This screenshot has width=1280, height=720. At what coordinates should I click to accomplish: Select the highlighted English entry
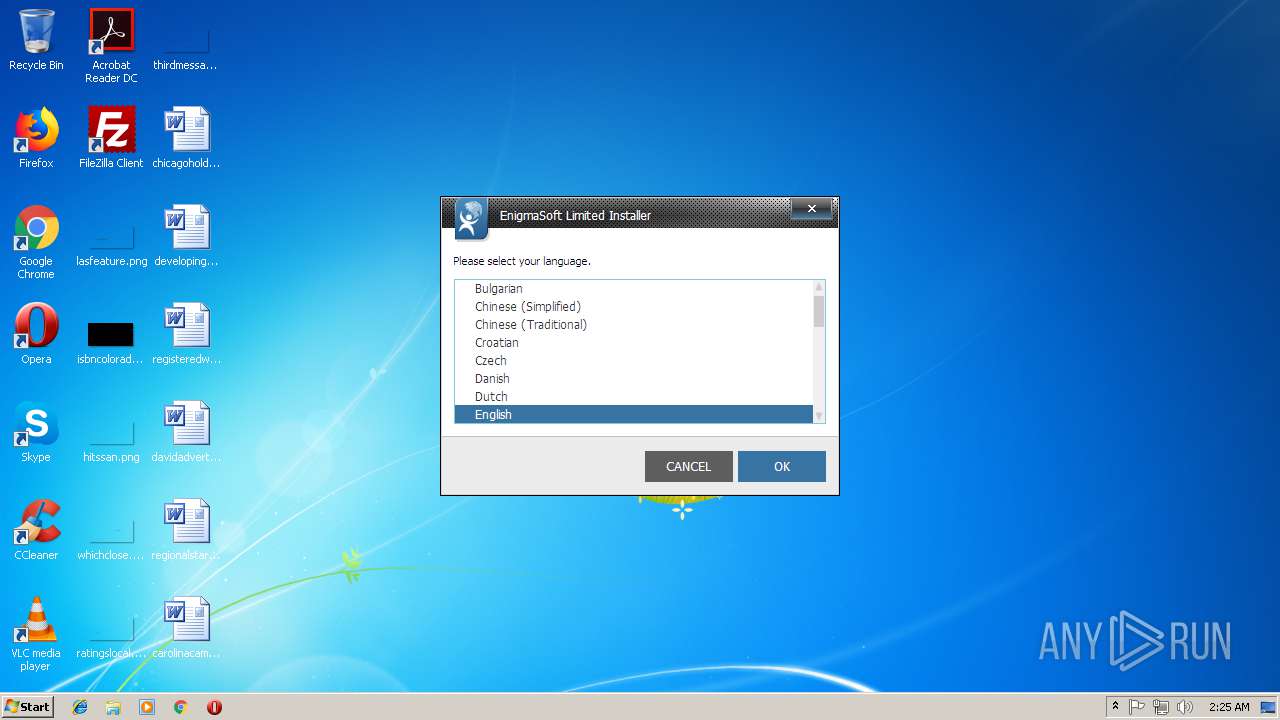click(634, 414)
